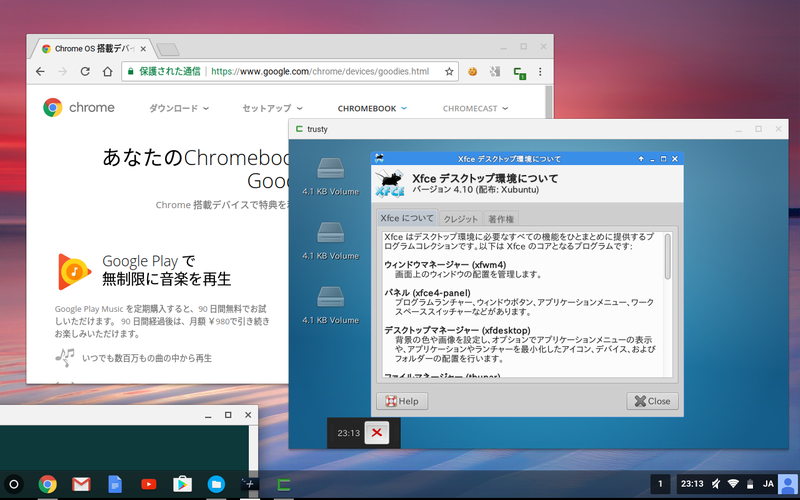The height and width of the screenshot is (500, 800).
Task: Open Play Store from the shelf
Action: 182,484
